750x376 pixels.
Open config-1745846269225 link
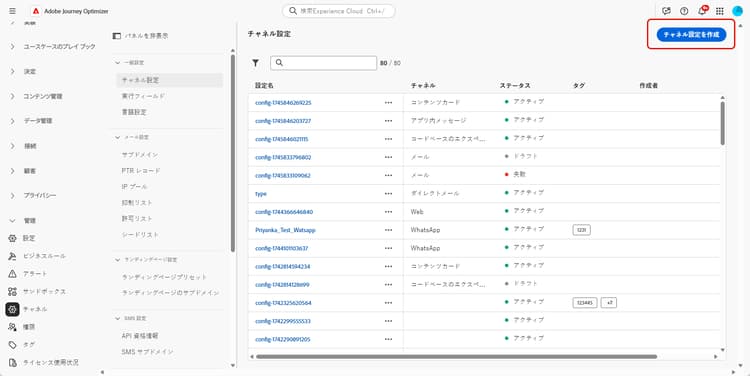[x=283, y=103]
